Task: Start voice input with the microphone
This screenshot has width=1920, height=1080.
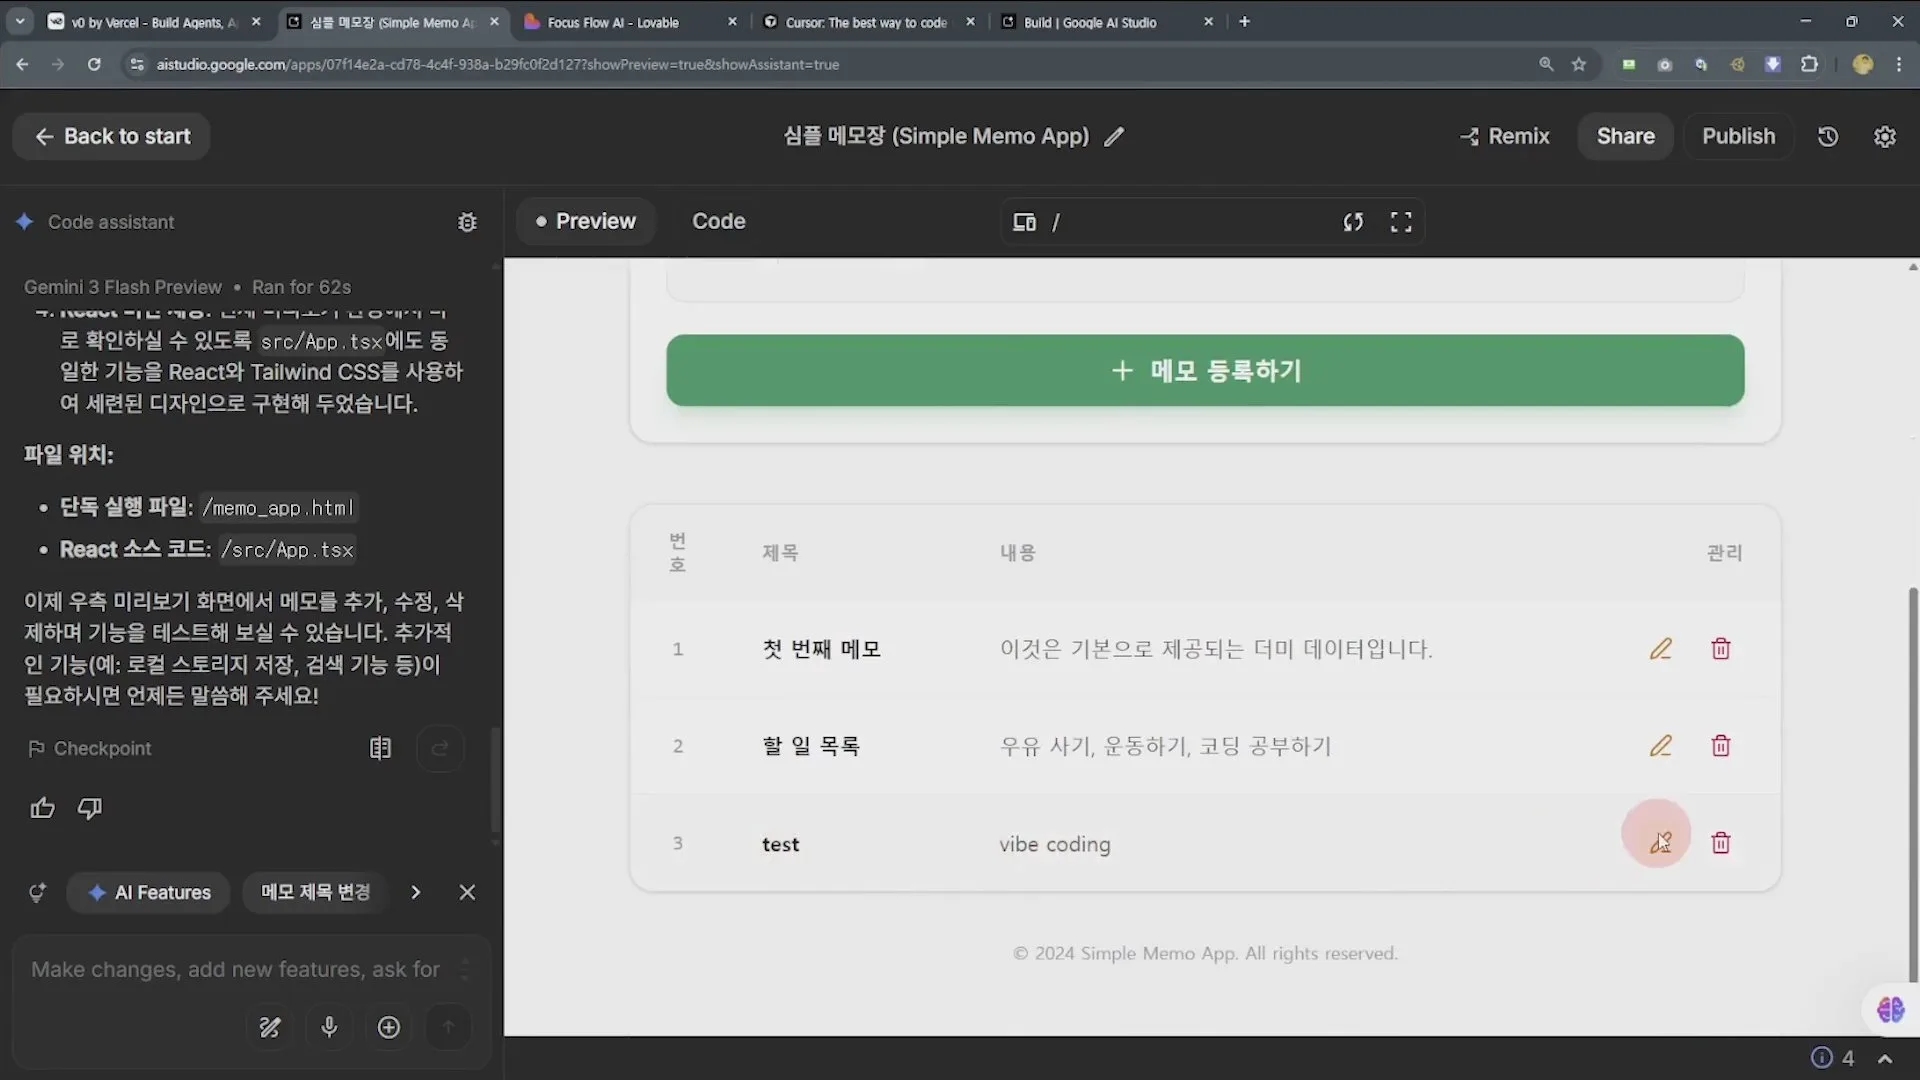Action: 329,1027
